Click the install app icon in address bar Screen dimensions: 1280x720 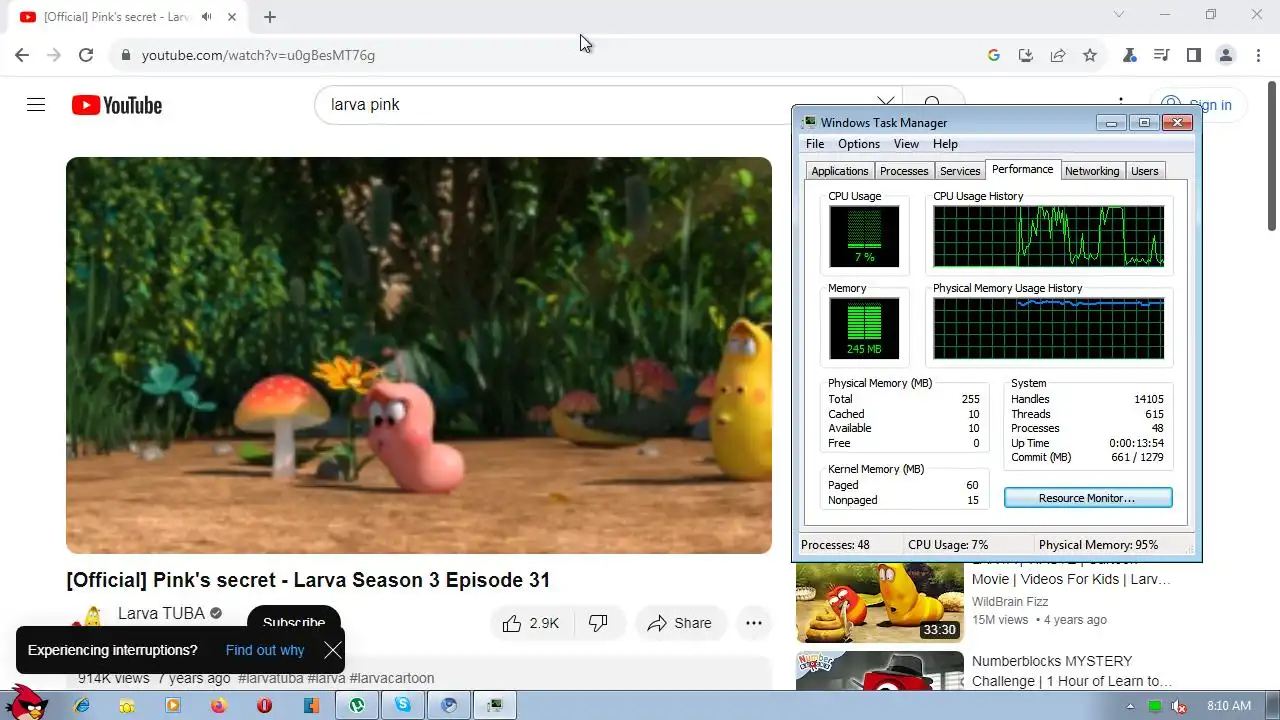point(1026,55)
